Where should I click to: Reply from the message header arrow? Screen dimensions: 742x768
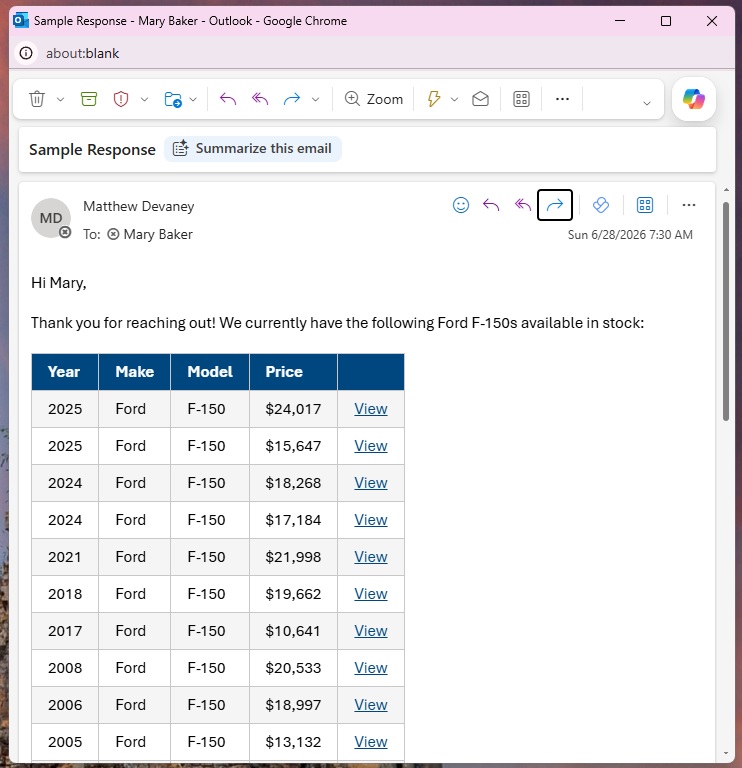491,205
